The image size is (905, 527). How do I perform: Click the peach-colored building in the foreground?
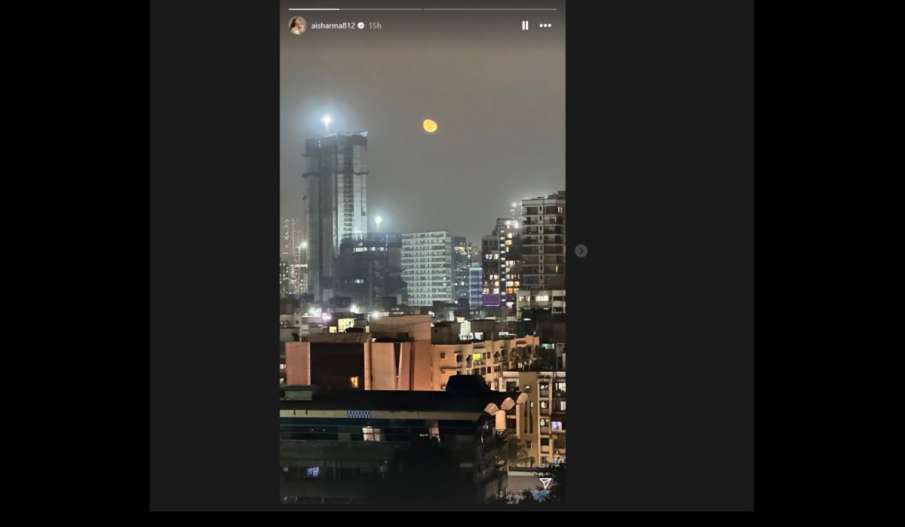coord(358,364)
